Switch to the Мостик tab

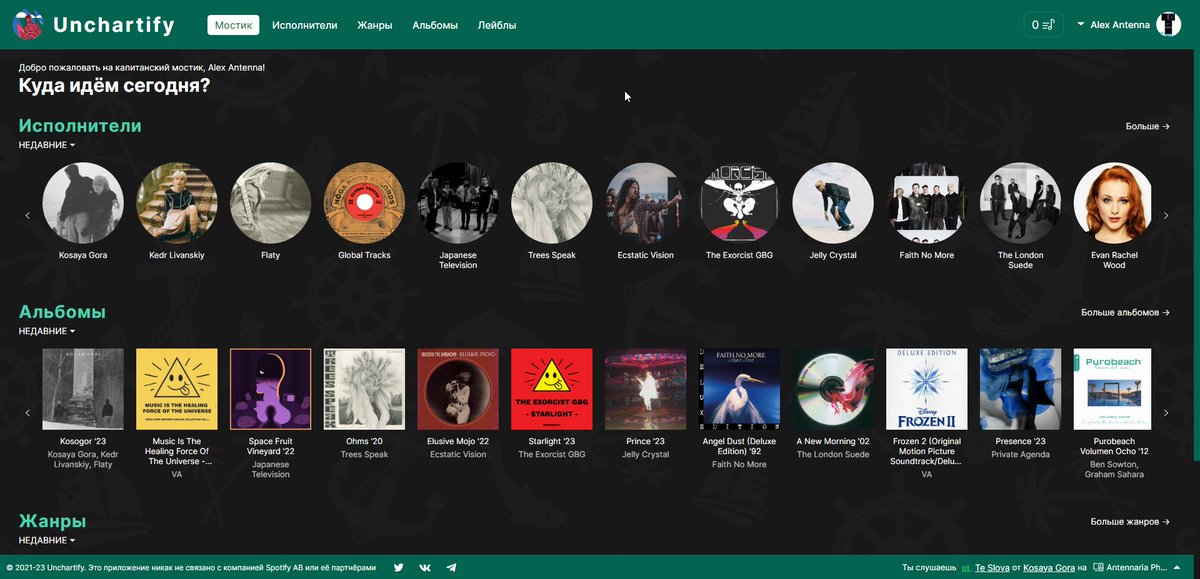(x=233, y=25)
